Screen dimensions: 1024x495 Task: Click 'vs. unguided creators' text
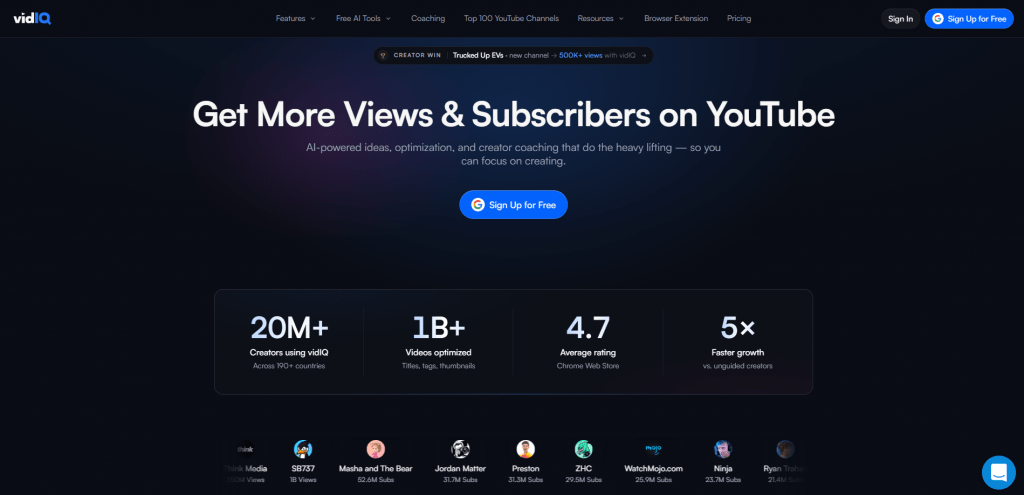coord(738,366)
